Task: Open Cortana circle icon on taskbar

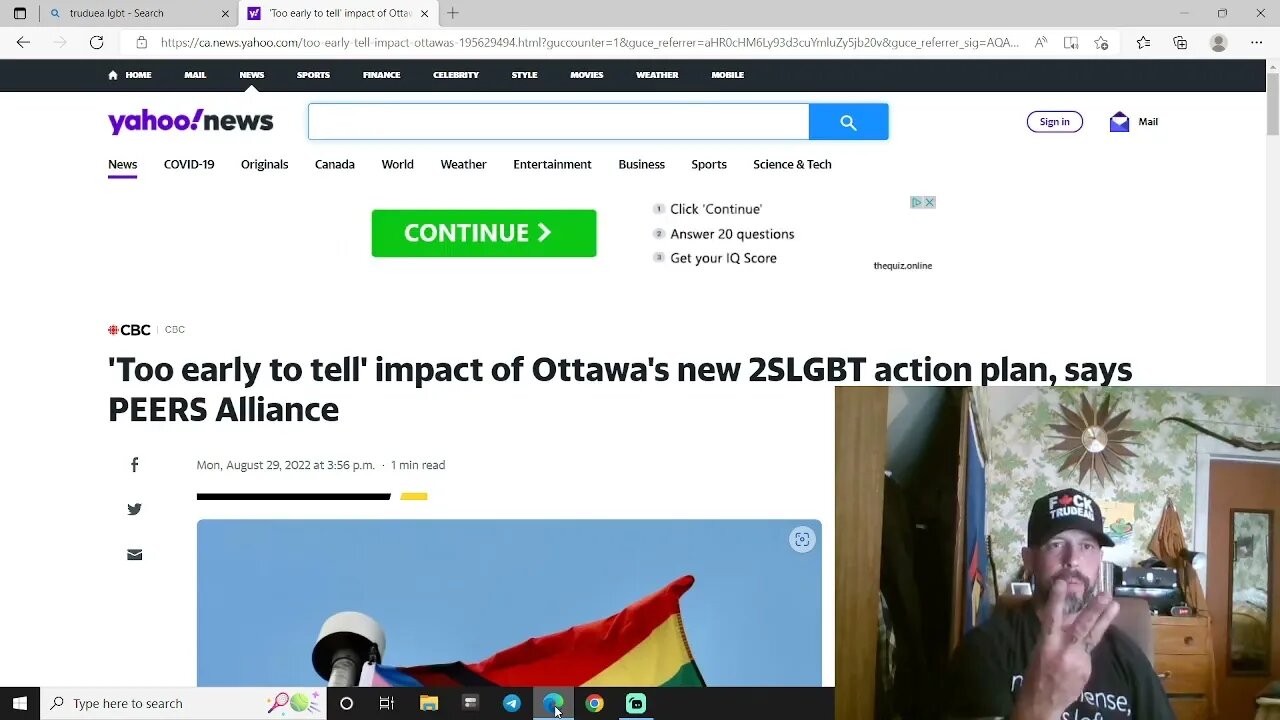Action: click(346, 703)
